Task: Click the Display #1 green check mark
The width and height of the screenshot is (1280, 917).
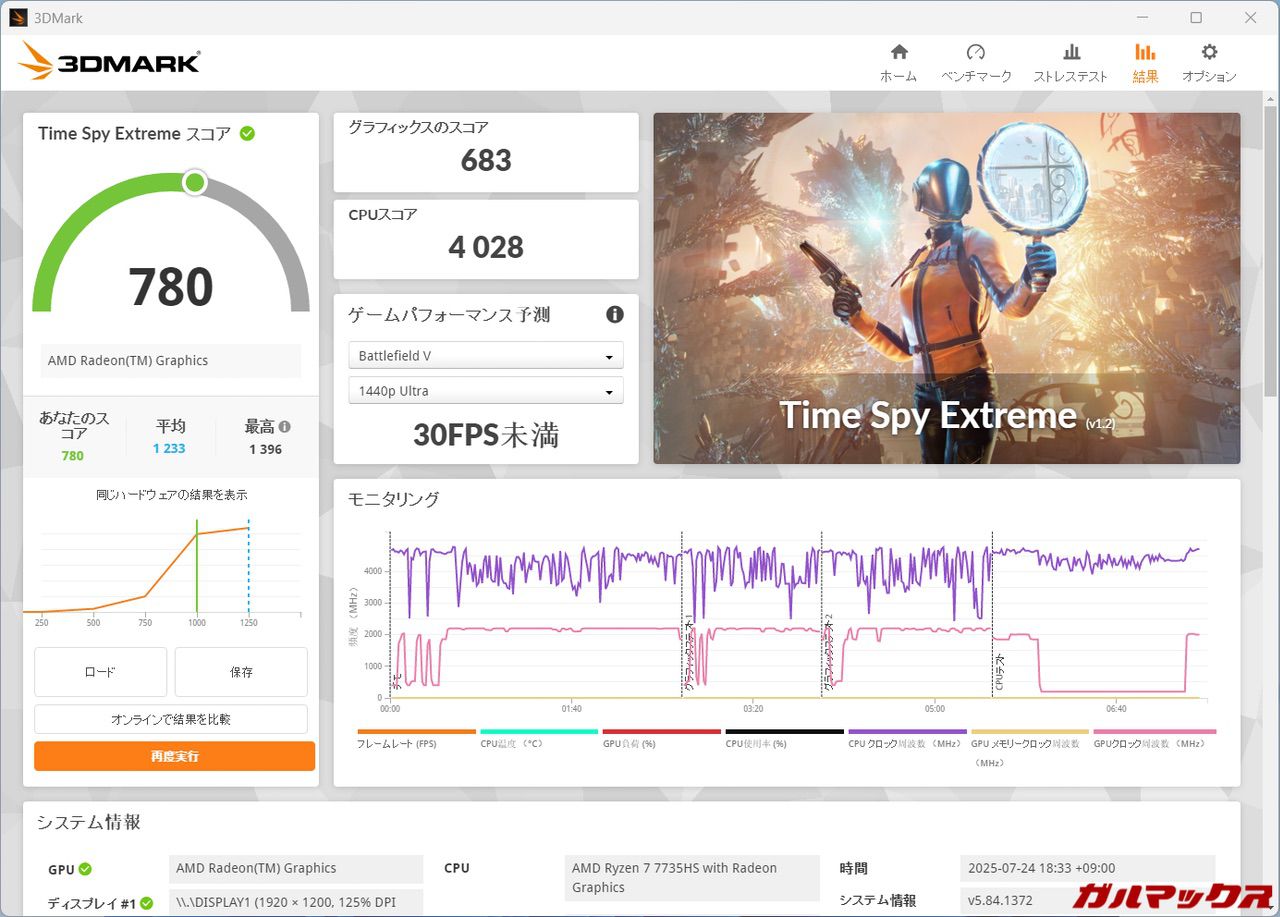Action: [147, 903]
